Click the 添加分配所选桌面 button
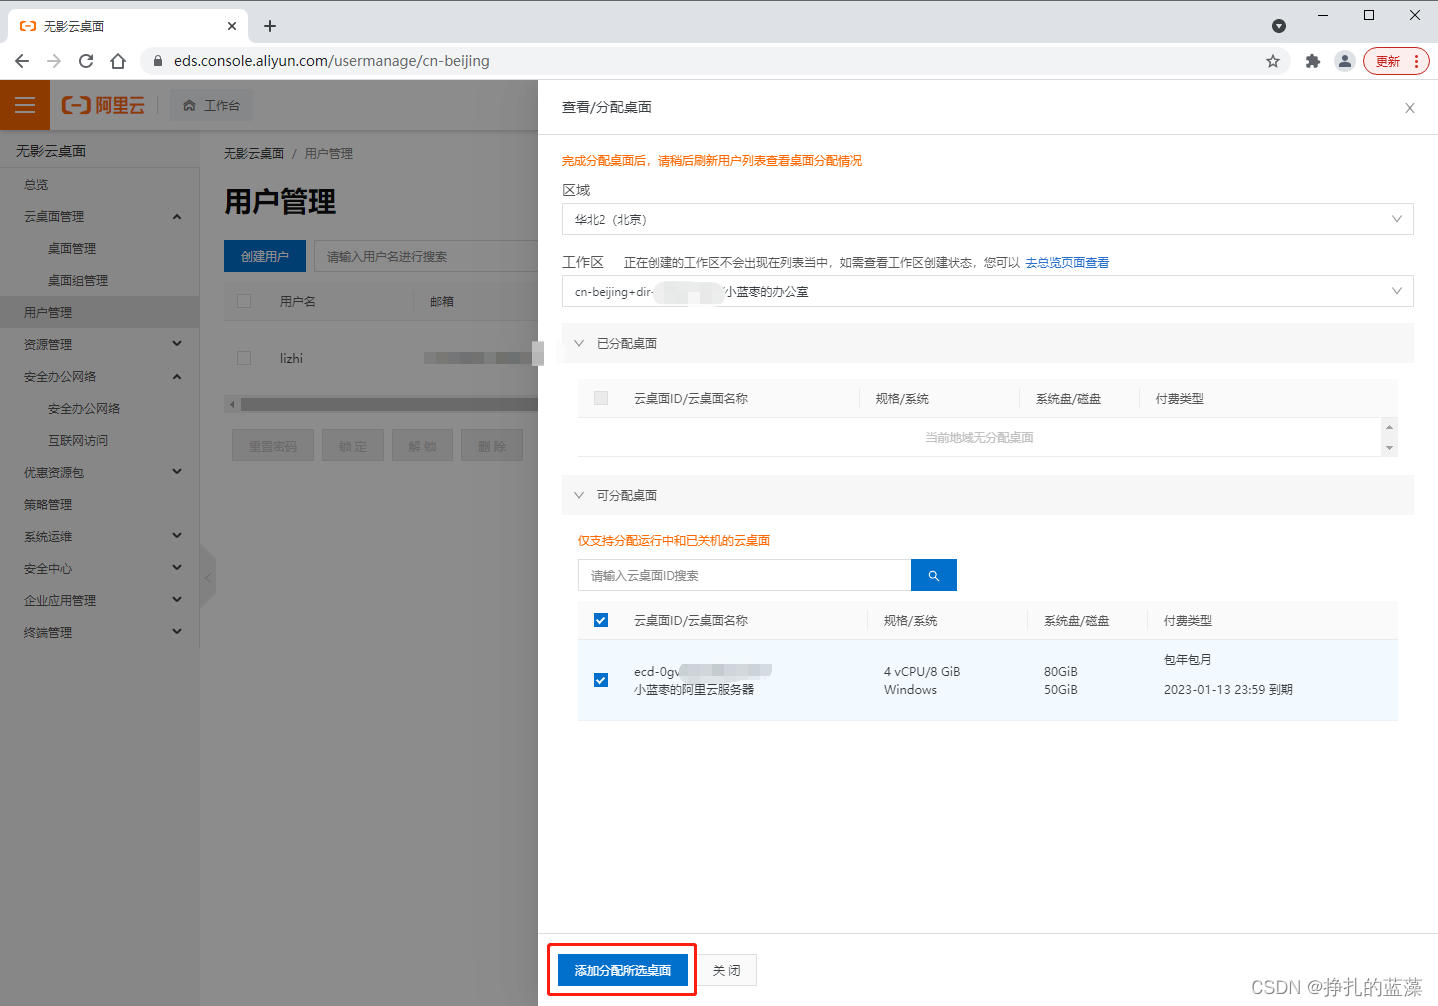This screenshot has width=1438, height=1006. [621, 969]
